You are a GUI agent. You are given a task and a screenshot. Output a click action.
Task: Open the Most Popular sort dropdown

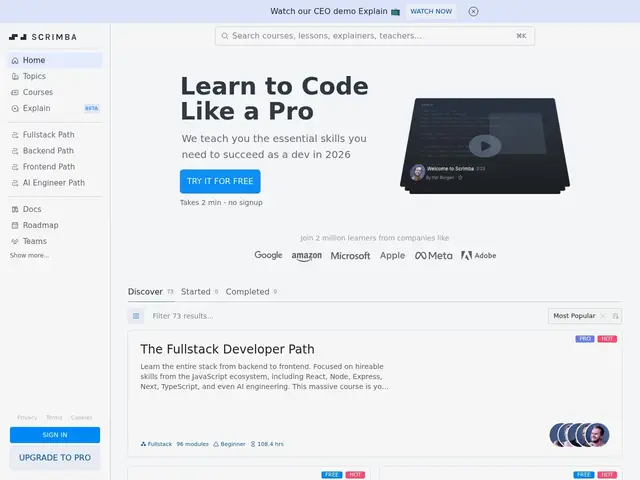coord(574,316)
